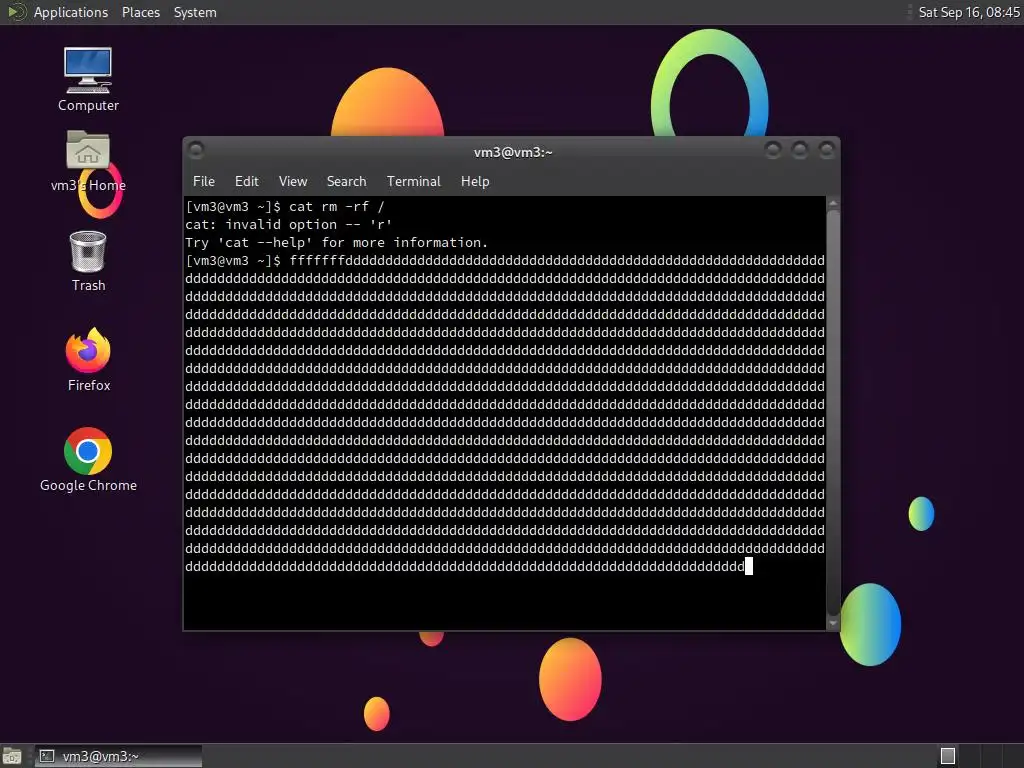The image size is (1024, 768).
Task: Click the terminal vertical scrollbar thumb
Action: [x=833, y=413]
